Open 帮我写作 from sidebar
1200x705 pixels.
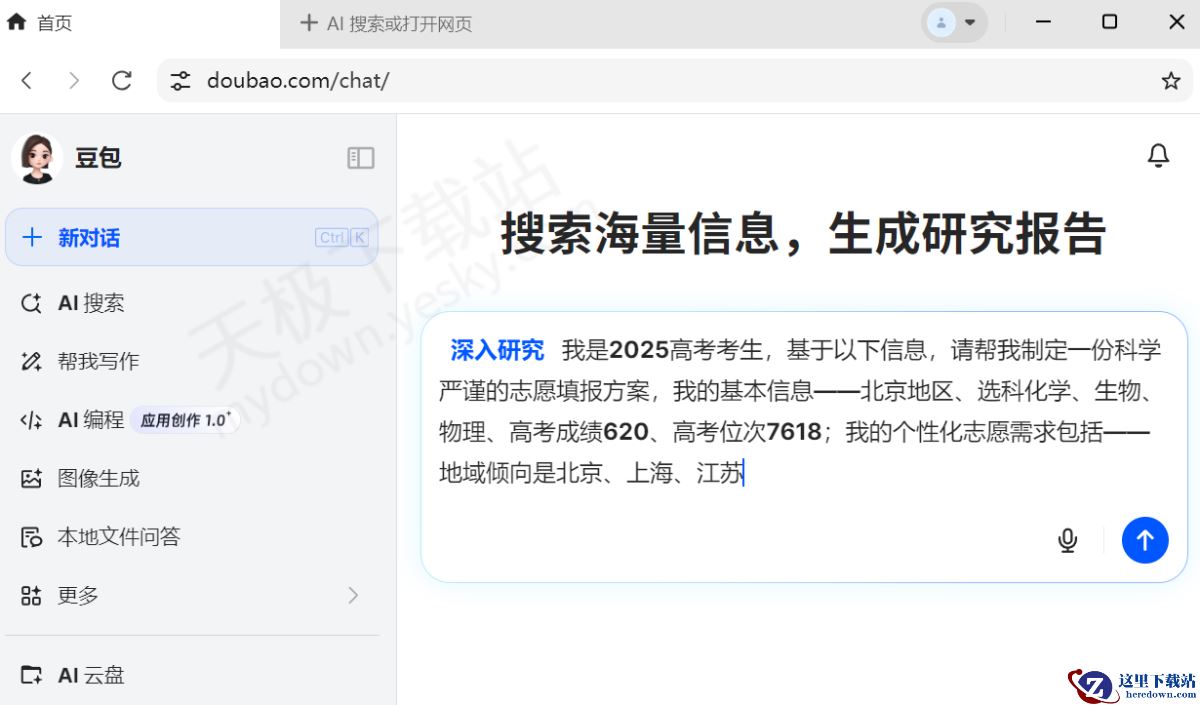(x=191, y=361)
